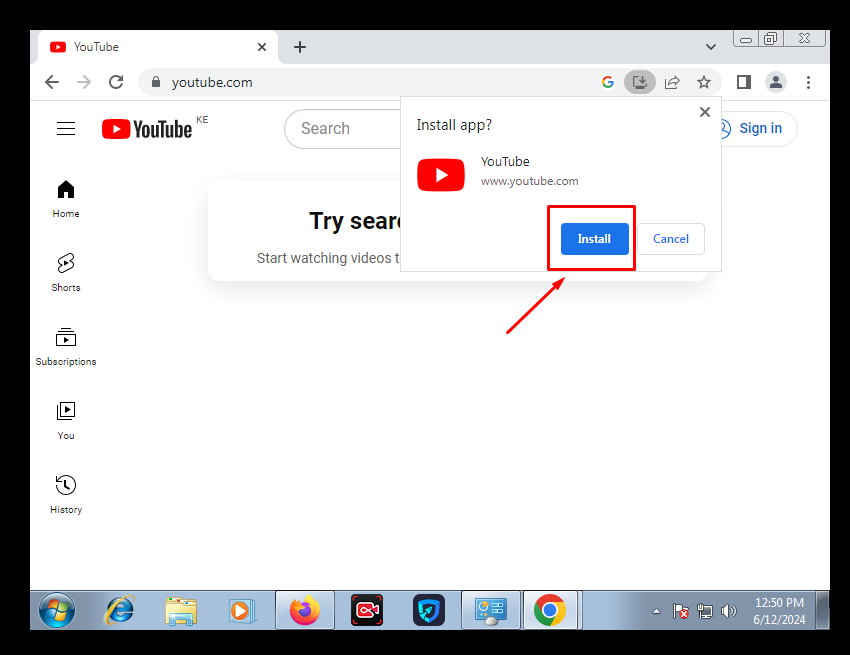Image resolution: width=850 pixels, height=655 pixels.
Task: Open History in the YouTube sidebar
Action: (66, 495)
